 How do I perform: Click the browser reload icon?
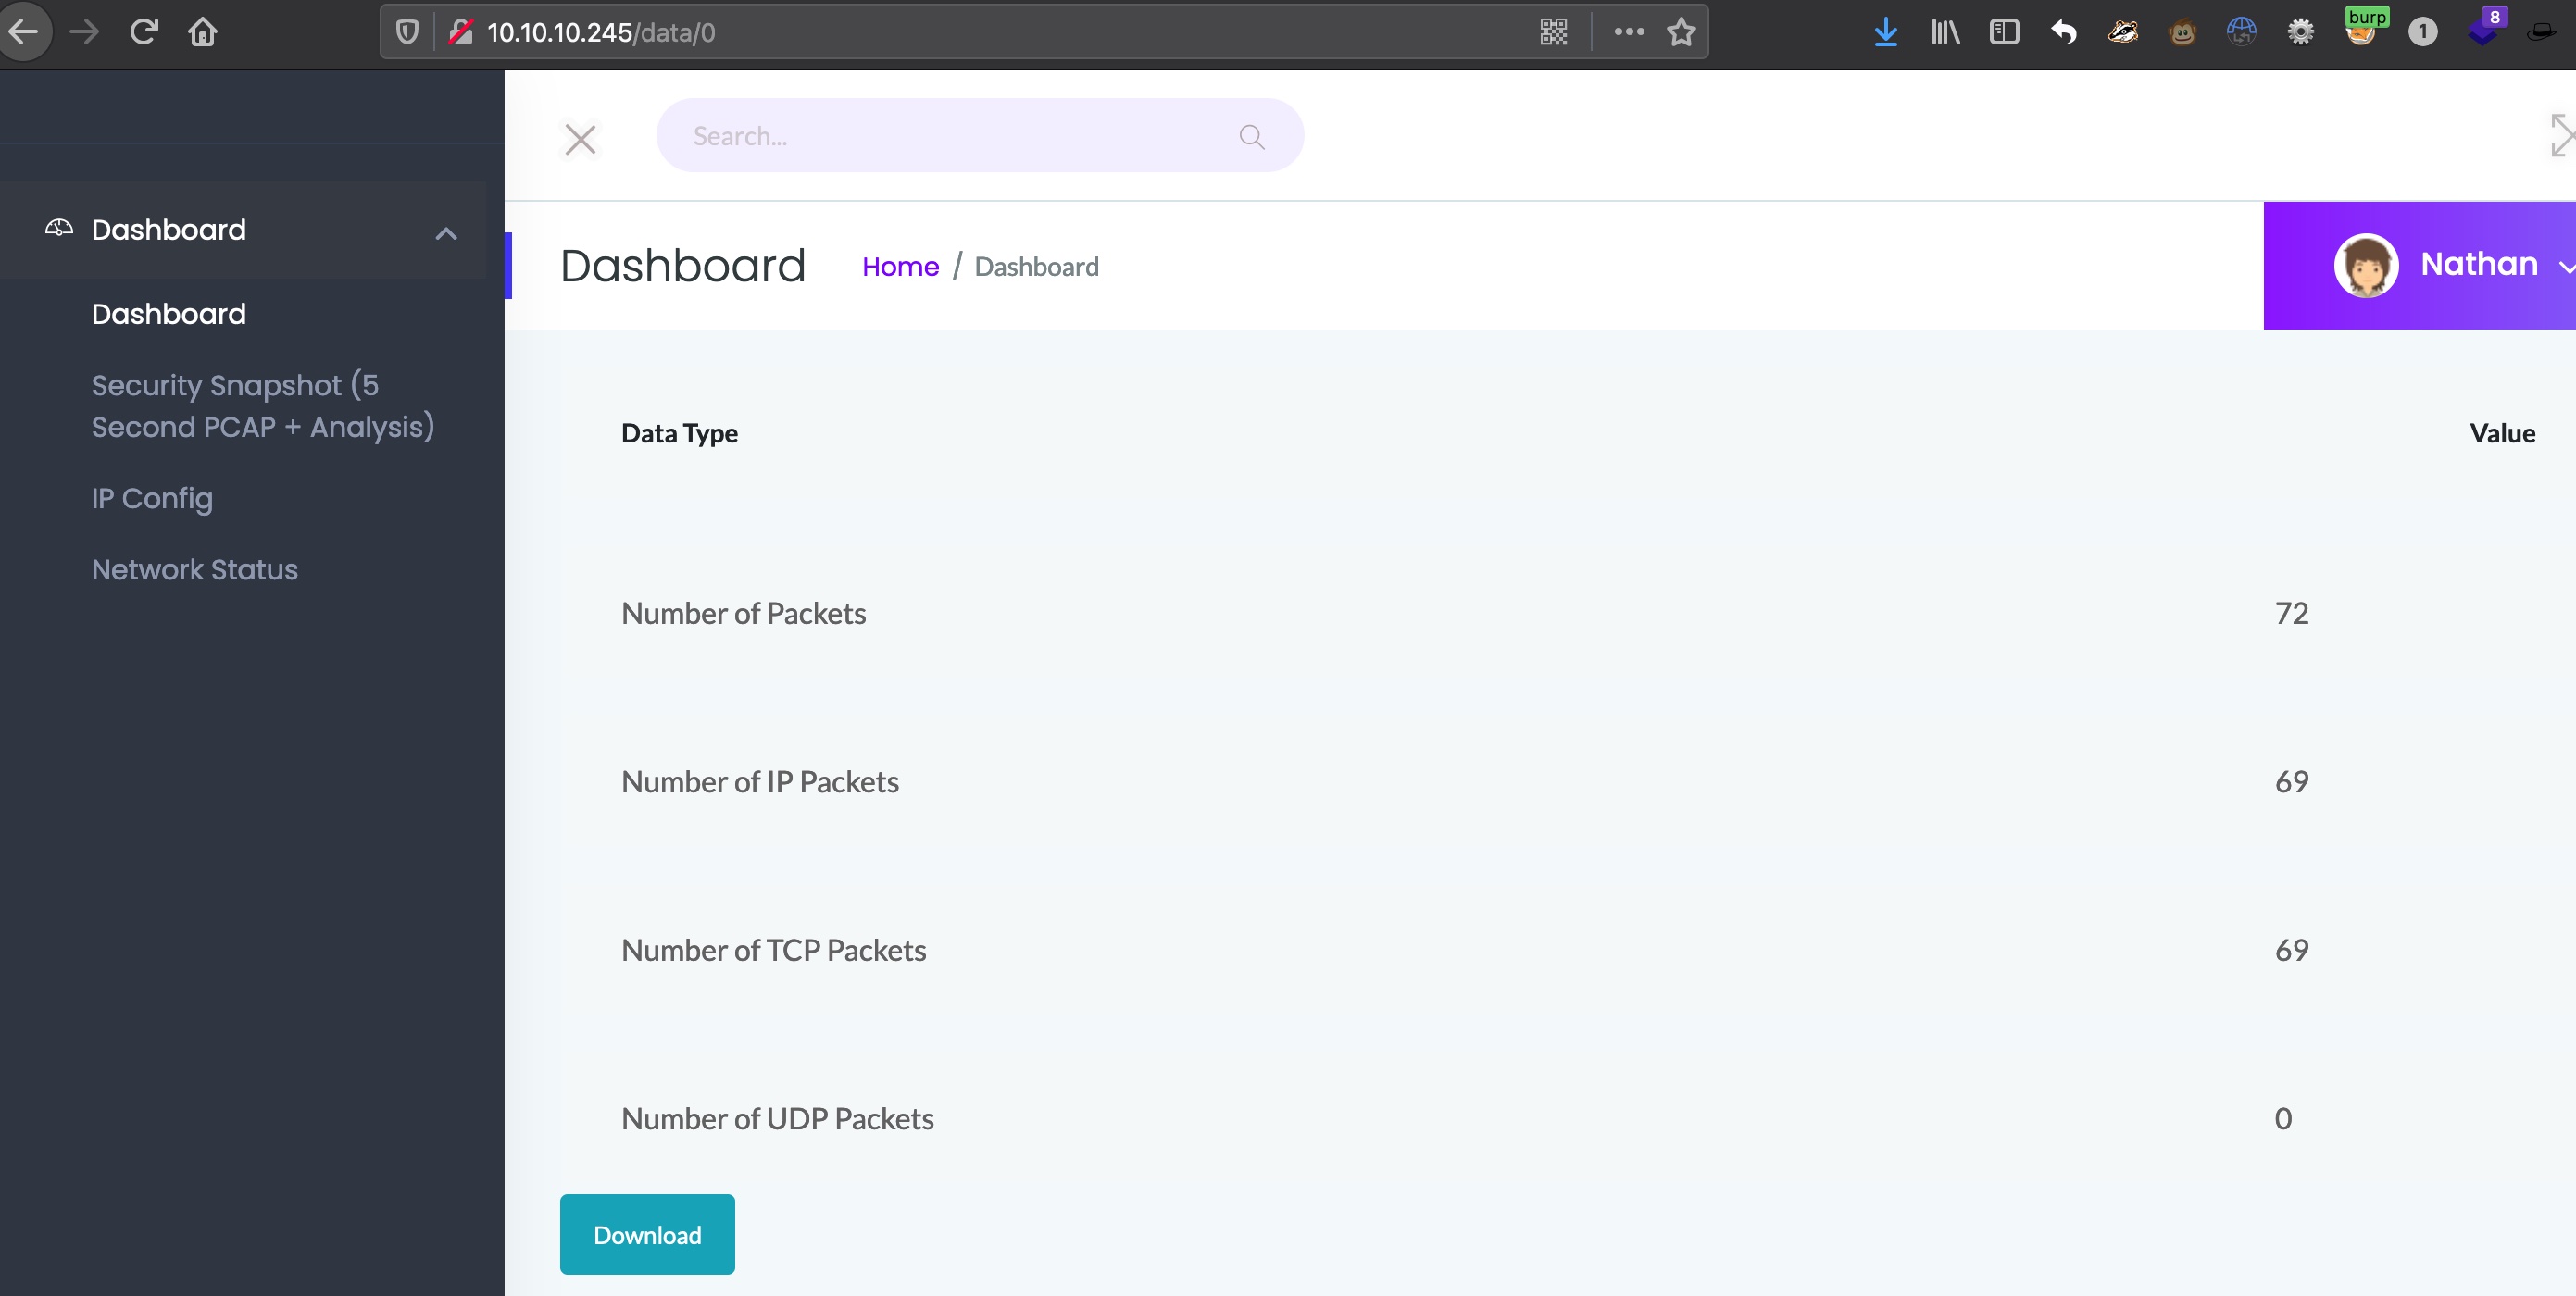pyautogui.click(x=144, y=32)
